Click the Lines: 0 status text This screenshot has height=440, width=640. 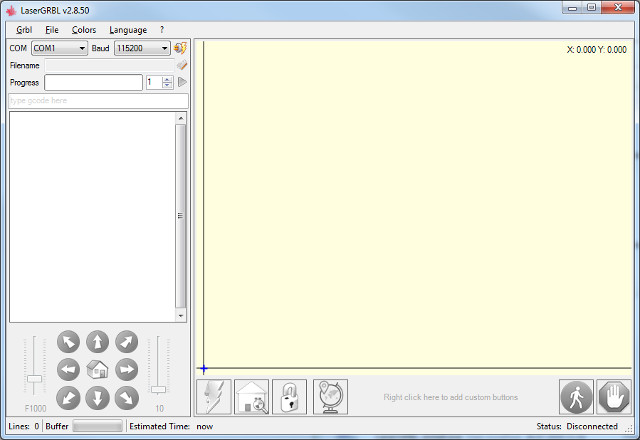(x=24, y=427)
